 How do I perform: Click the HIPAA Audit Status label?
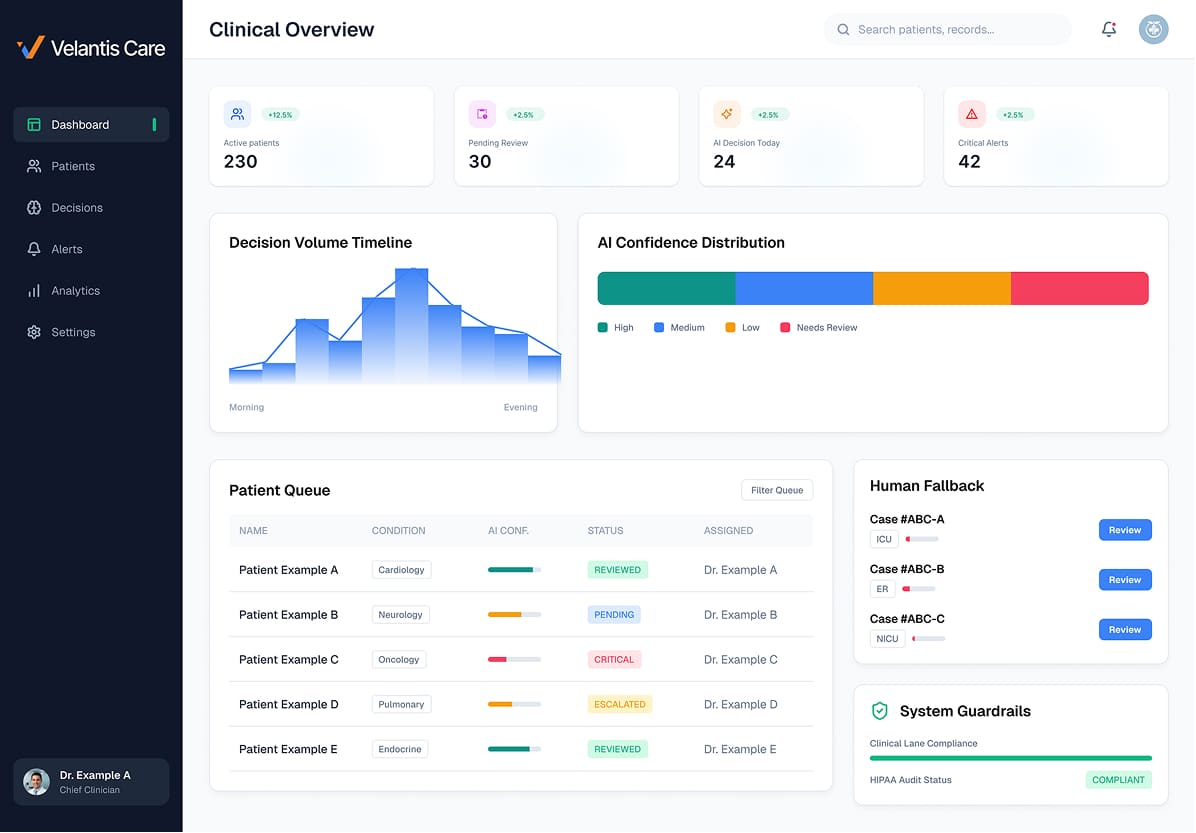pos(911,780)
